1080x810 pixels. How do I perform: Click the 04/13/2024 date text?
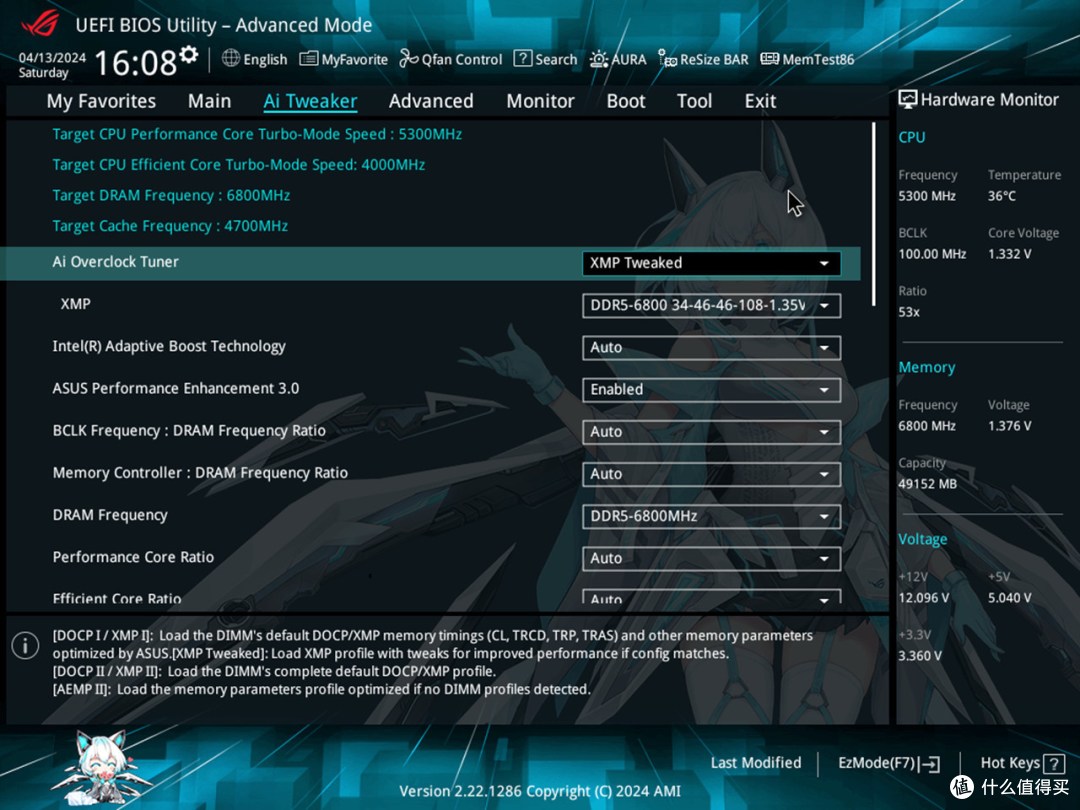point(52,58)
